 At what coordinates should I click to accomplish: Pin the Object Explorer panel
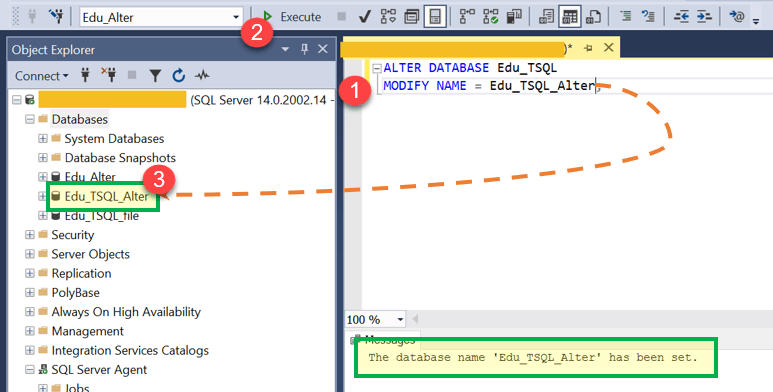[304, 49]
